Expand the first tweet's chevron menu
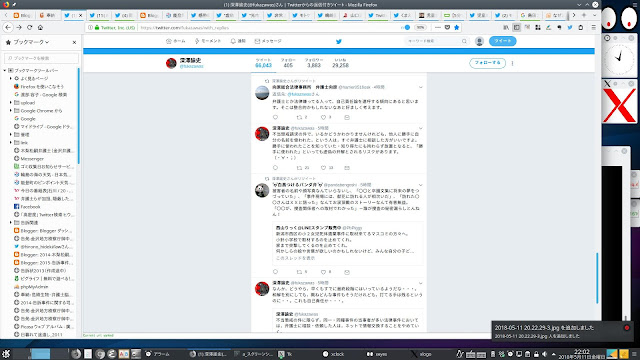The width and height of the screenshot is (640, 360). [420, 87]
